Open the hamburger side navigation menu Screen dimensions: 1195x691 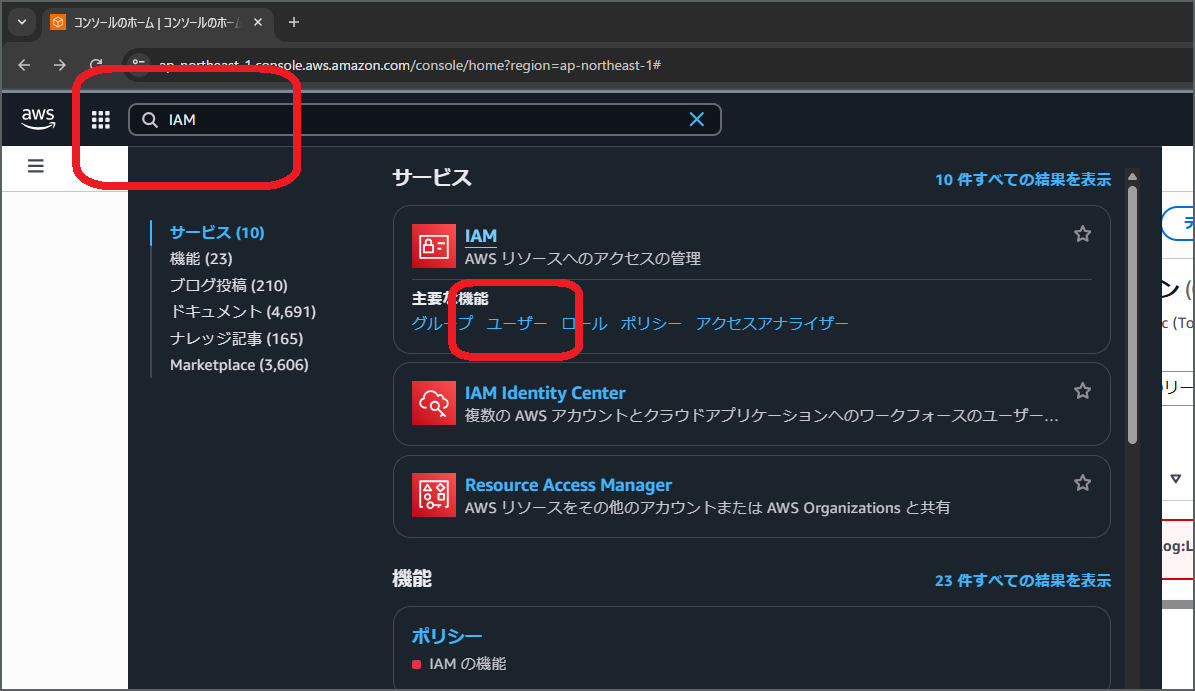(36, 165)
